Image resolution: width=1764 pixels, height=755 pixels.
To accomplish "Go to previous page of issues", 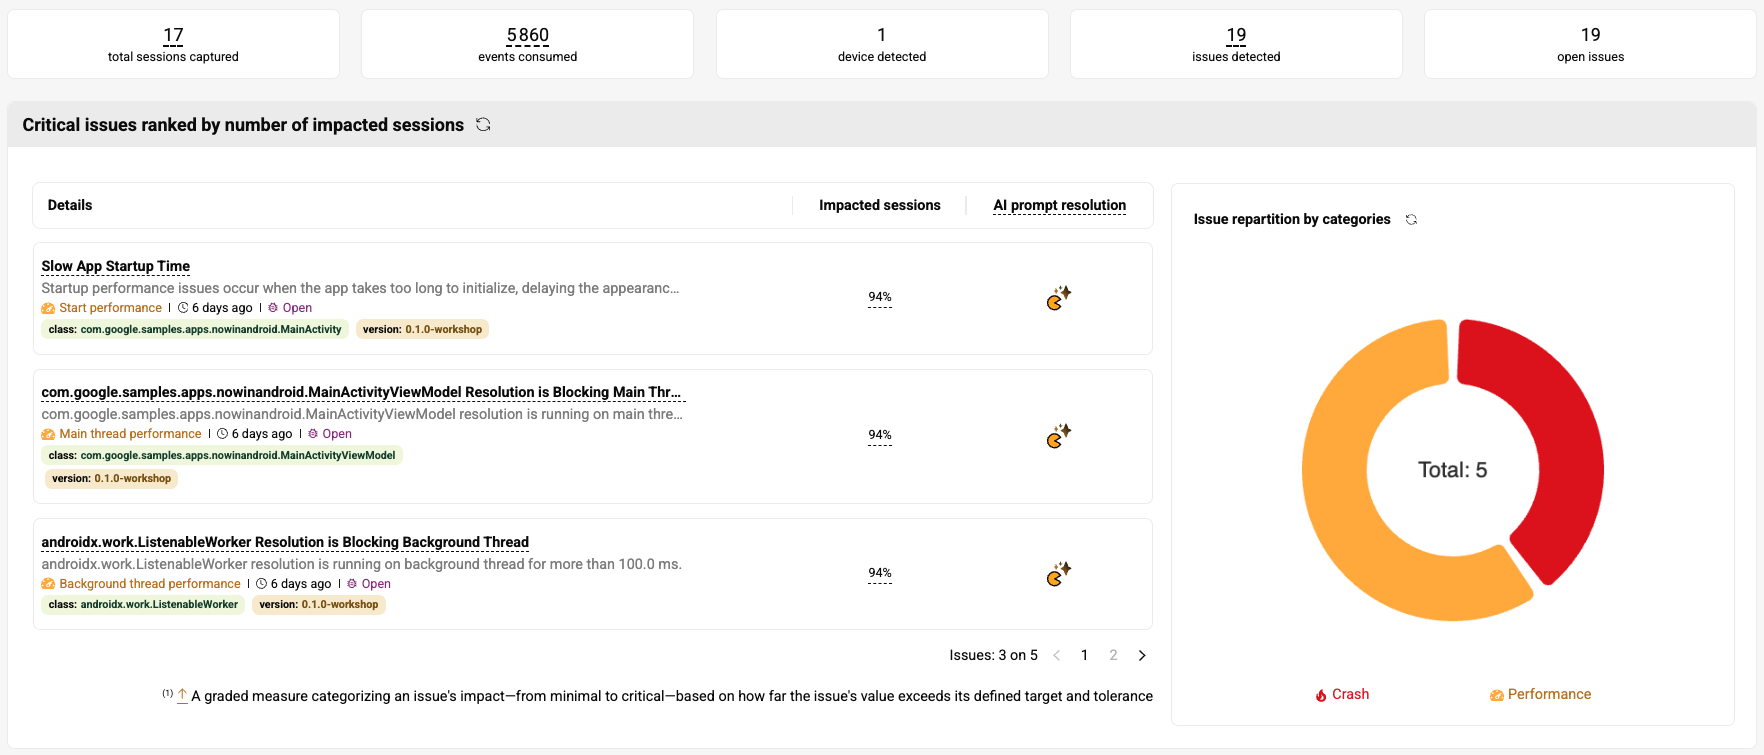I will click(1056, 656).
